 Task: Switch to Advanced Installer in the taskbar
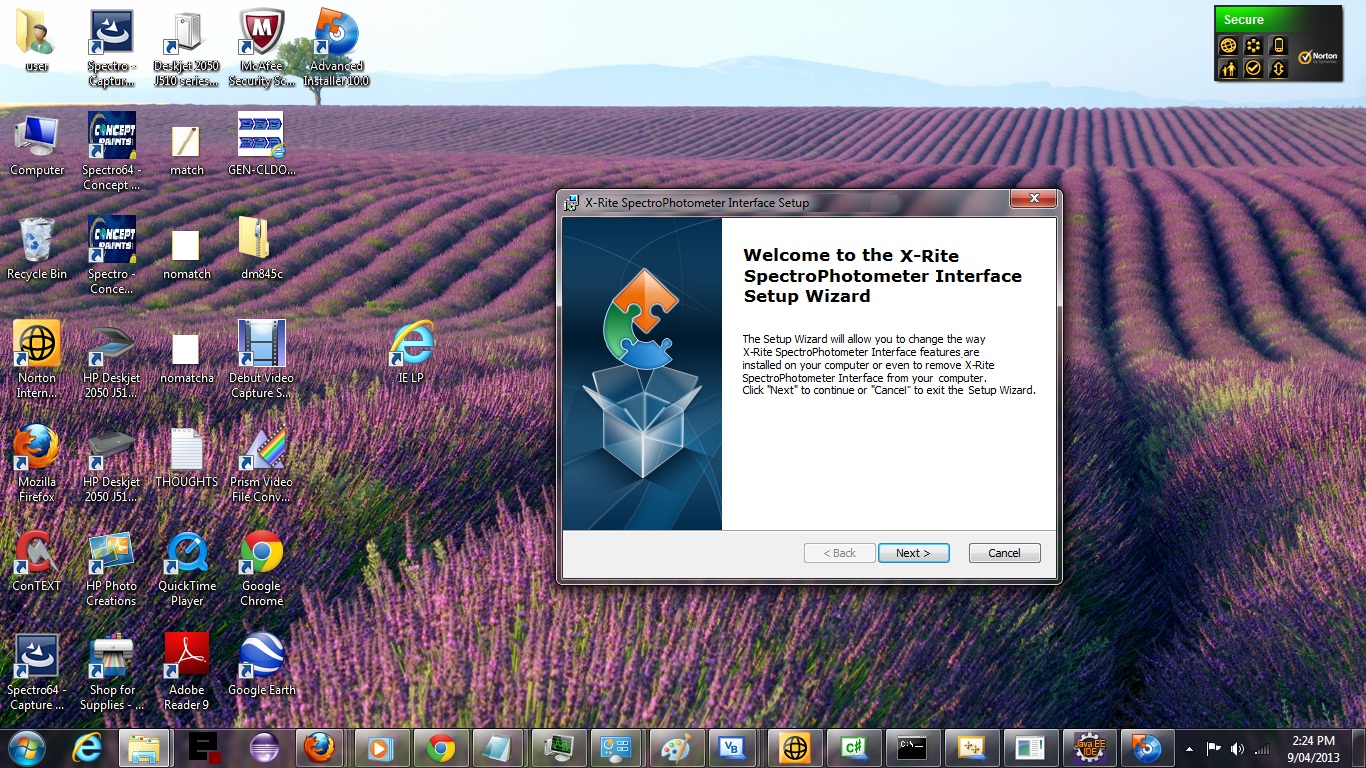click(x=1146, y=747)
